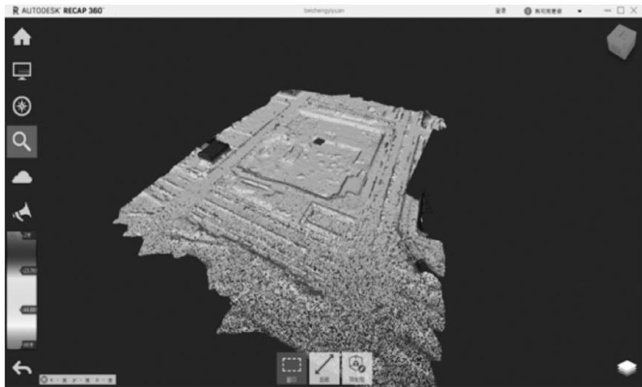Click the sign-in text in title bar

click(500, 11)
